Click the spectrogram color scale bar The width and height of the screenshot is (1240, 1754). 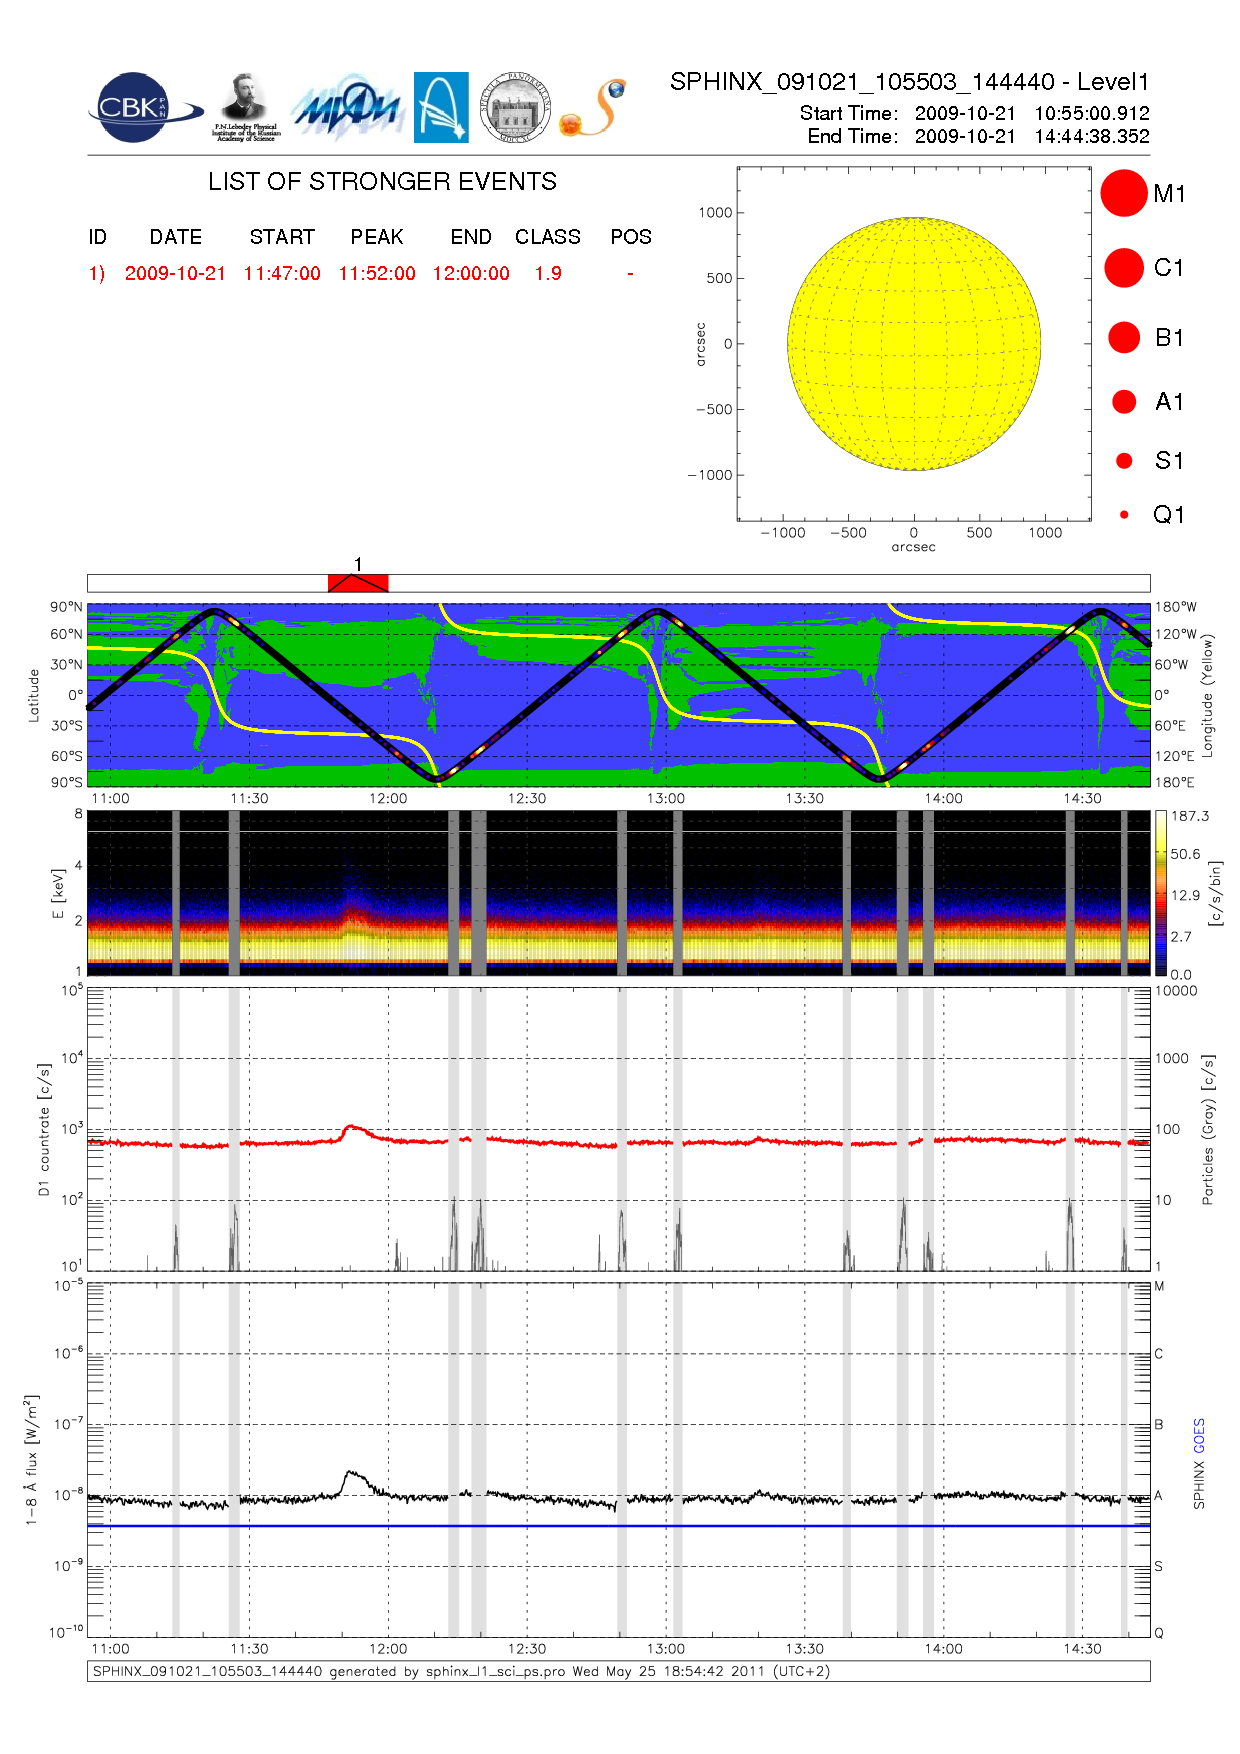[1160, 893]
